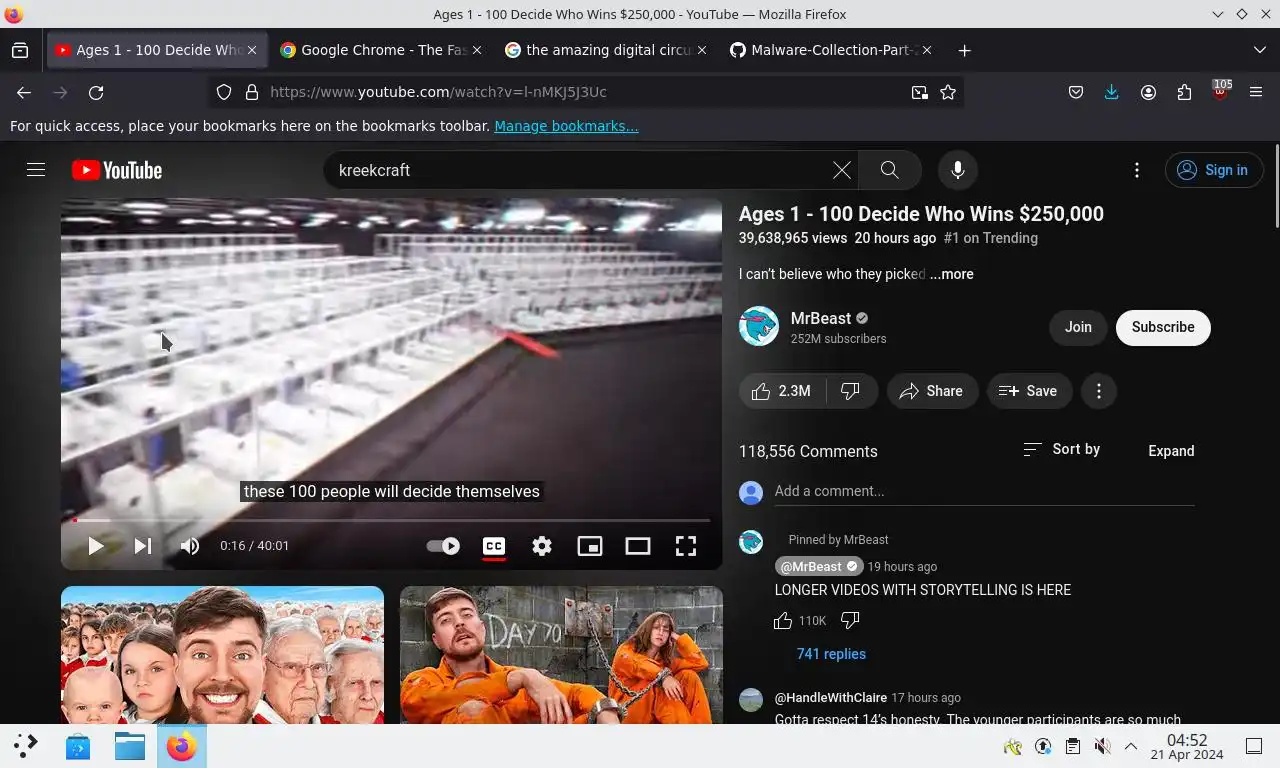Play the video
The height and width of the screenshot is (768, 1280).
coord(96,546)
